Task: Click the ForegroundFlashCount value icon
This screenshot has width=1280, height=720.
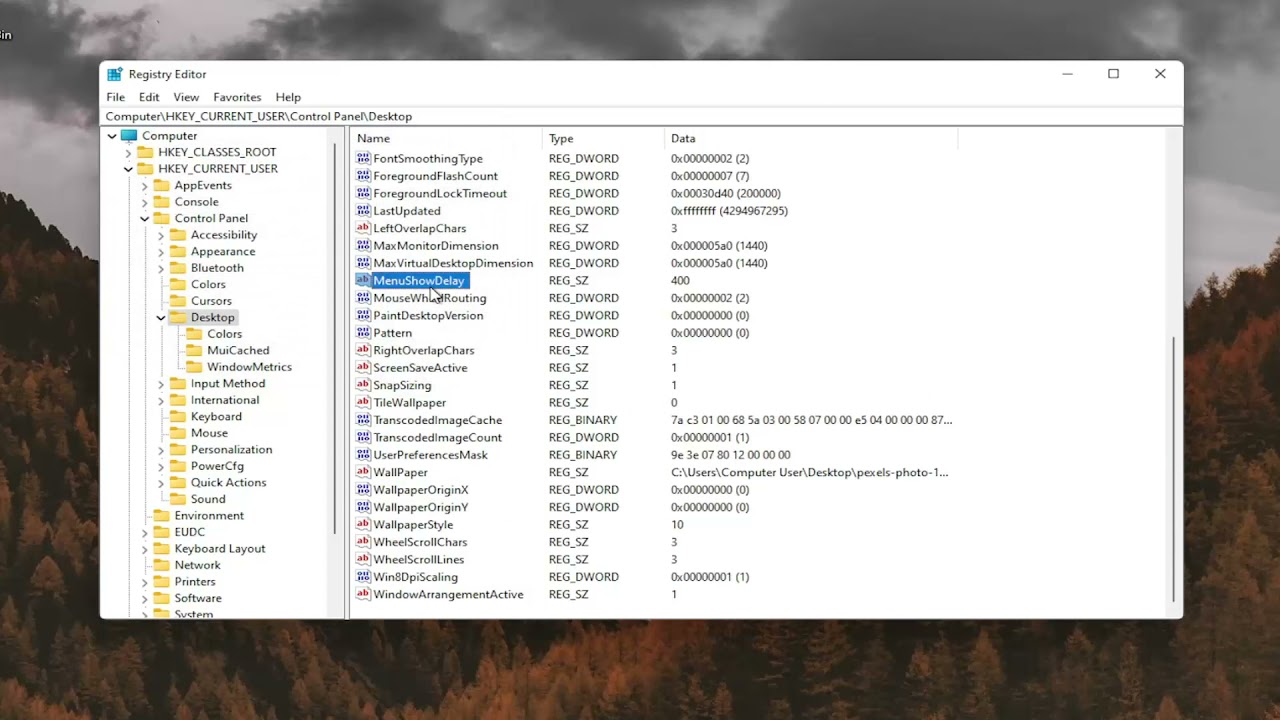Action: tap(364, 176)
